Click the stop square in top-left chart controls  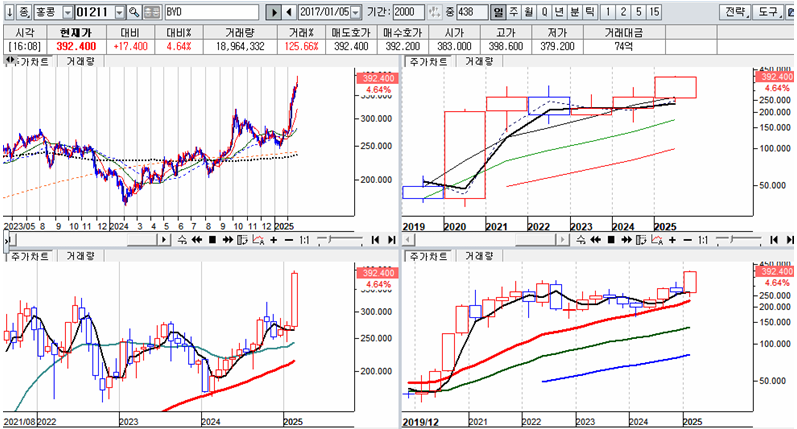tap(211, 241)
